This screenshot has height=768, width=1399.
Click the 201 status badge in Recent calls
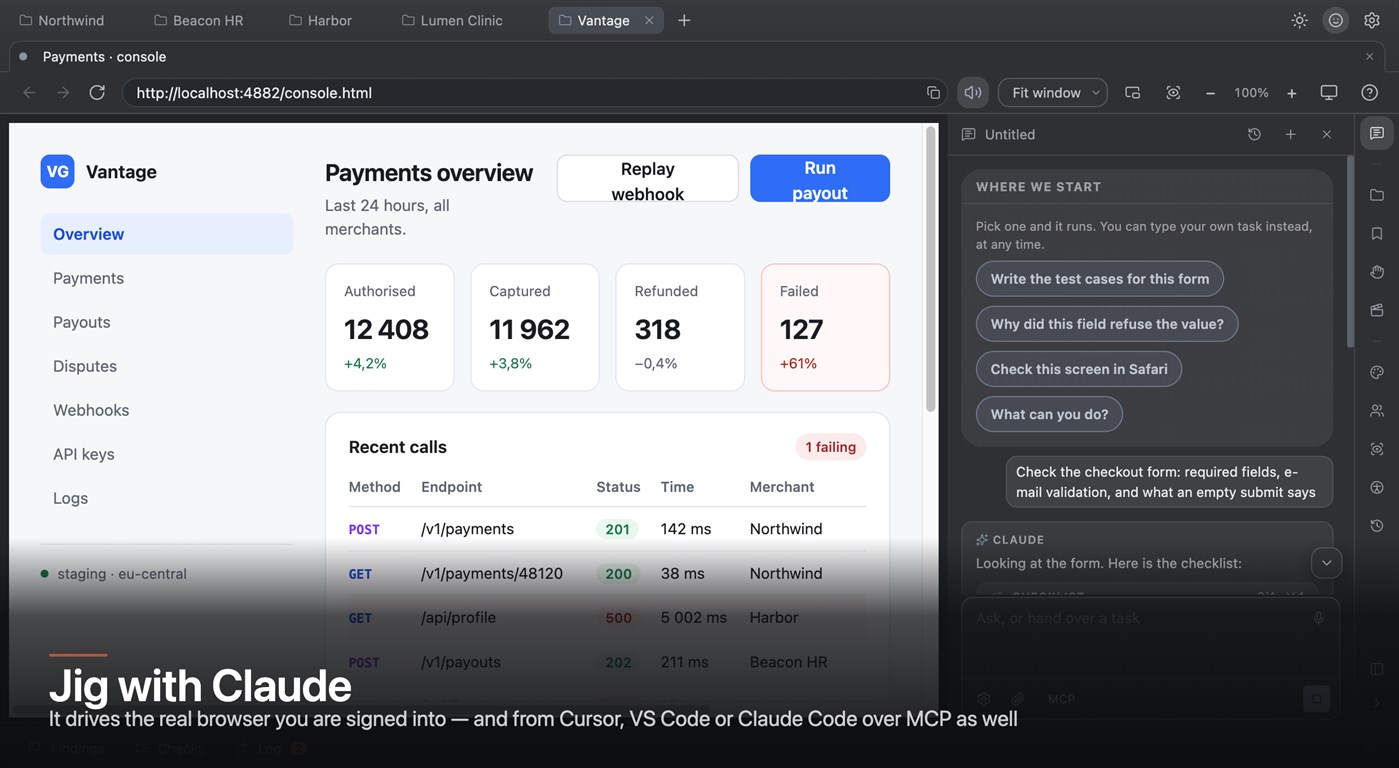coord(617,529)
